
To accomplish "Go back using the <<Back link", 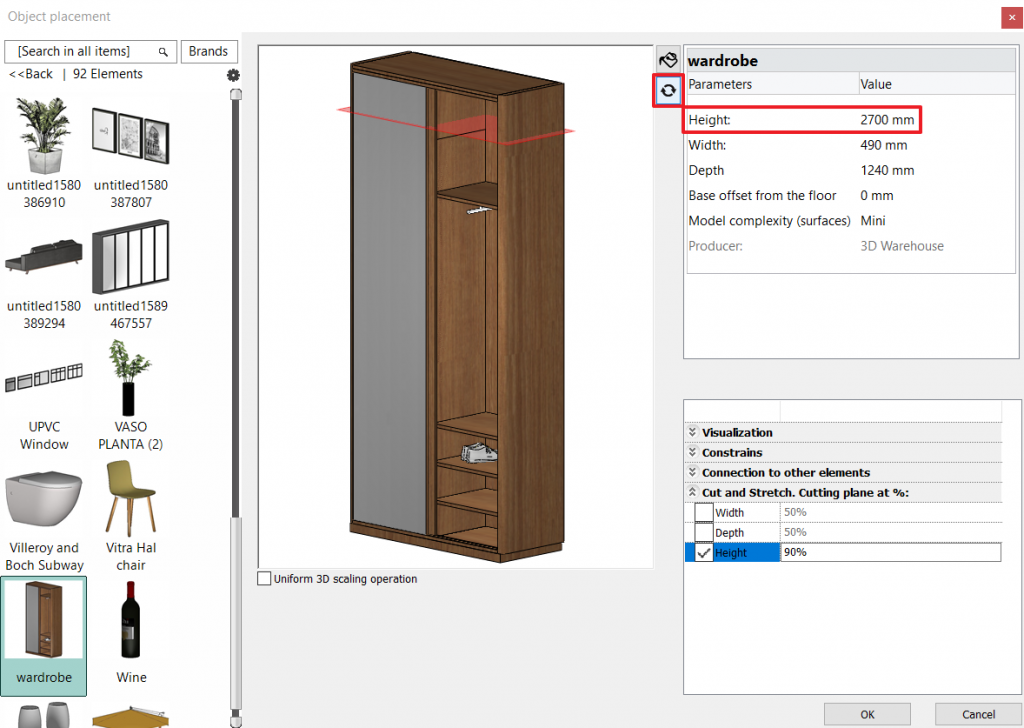I will coord(31,74).
